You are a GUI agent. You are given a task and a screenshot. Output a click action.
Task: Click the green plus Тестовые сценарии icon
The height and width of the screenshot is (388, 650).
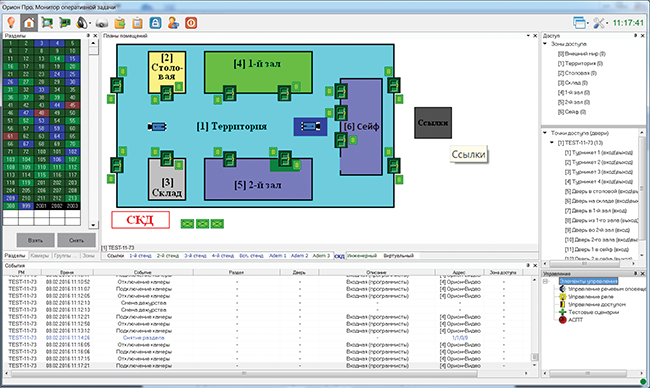tap(563, 312)
